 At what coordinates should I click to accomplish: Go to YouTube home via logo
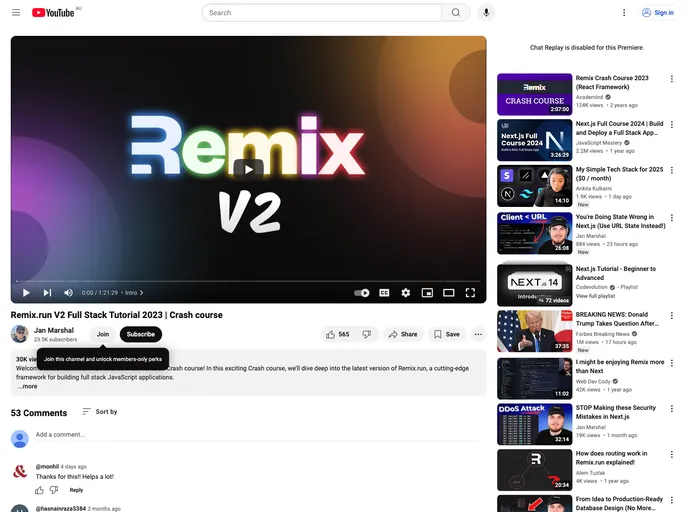coord(53,13)
